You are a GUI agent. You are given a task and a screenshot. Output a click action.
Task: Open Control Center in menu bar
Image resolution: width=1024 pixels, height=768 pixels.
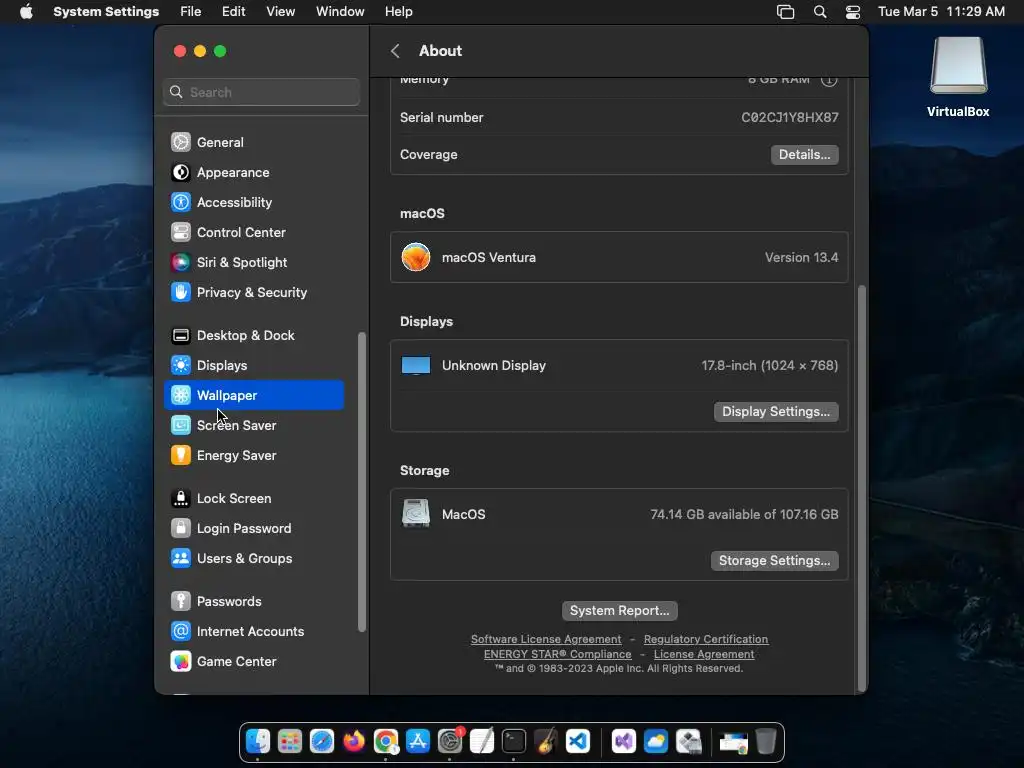pos(853,12)
